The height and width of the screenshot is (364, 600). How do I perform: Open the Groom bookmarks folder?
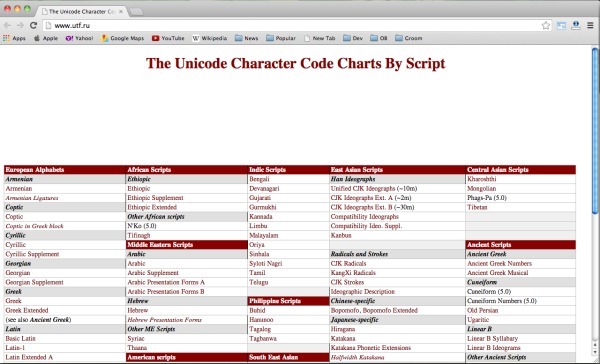click(x=409, y=38)
